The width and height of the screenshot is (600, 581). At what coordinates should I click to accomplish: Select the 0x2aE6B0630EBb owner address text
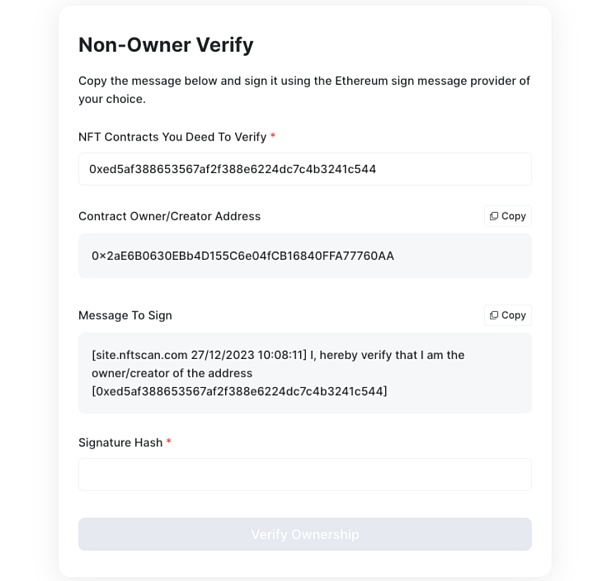243,256
